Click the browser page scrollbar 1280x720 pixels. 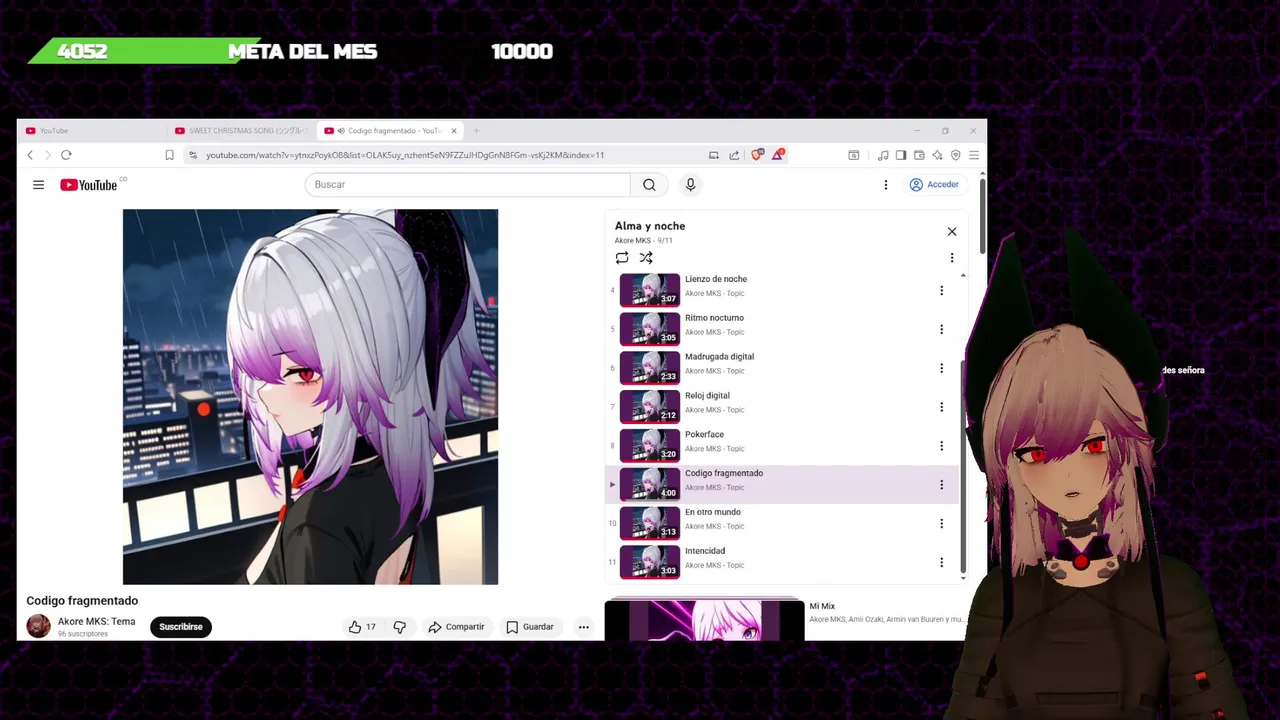pos(983,215)
